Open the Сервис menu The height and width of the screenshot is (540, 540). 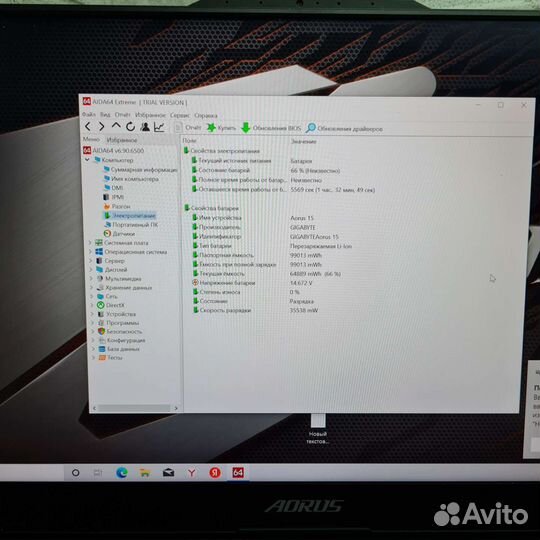[180, 115]
